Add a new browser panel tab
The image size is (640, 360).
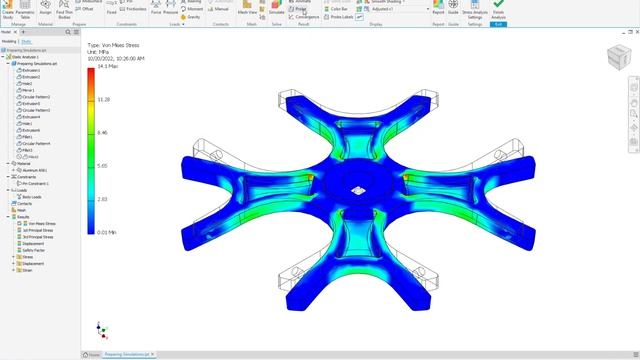pos(23,32)
